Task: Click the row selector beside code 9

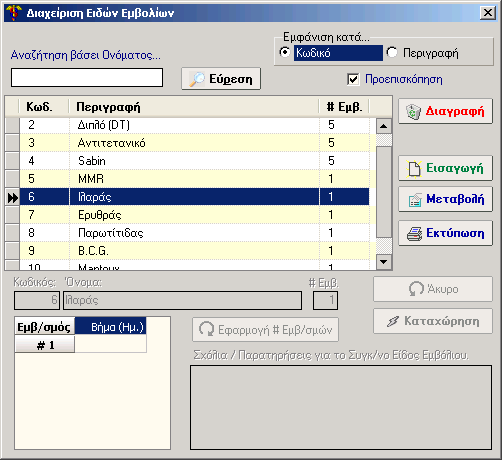Action: [12, 251]
